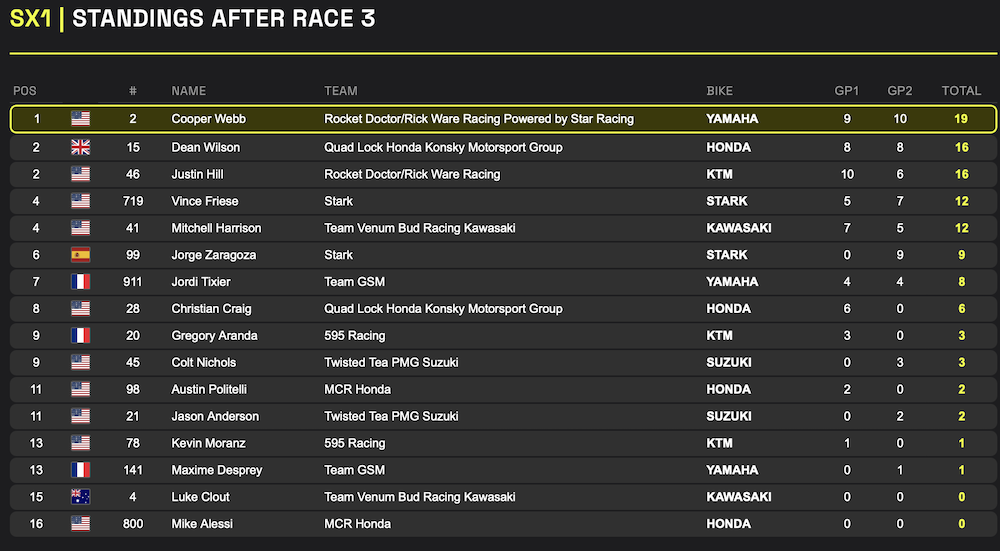
Task: Click the France flag beside Gregory Aranda
Action: pyautogui.click(x=80, y=335)
